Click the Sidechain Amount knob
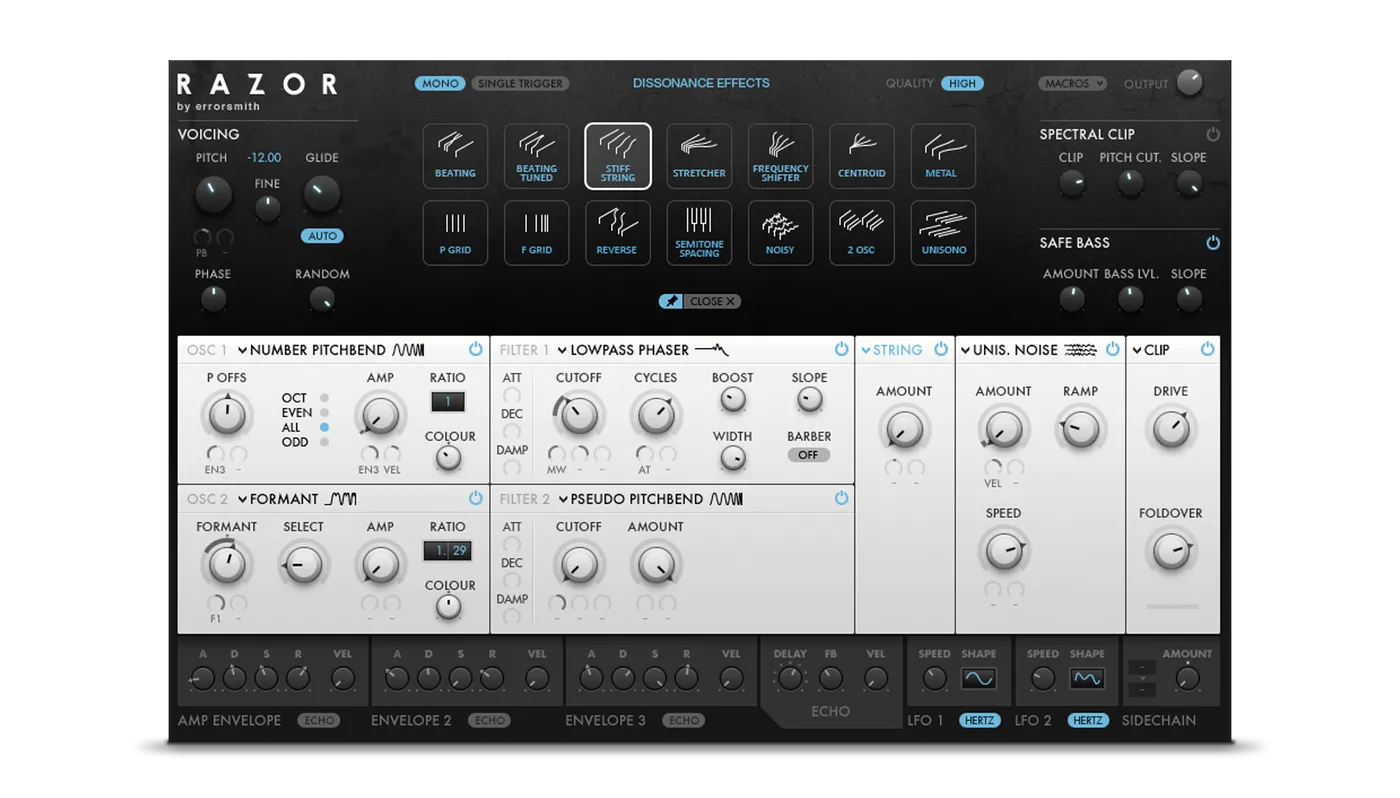The width and height of the screenshot is (1400, 798). point(1187,679)
